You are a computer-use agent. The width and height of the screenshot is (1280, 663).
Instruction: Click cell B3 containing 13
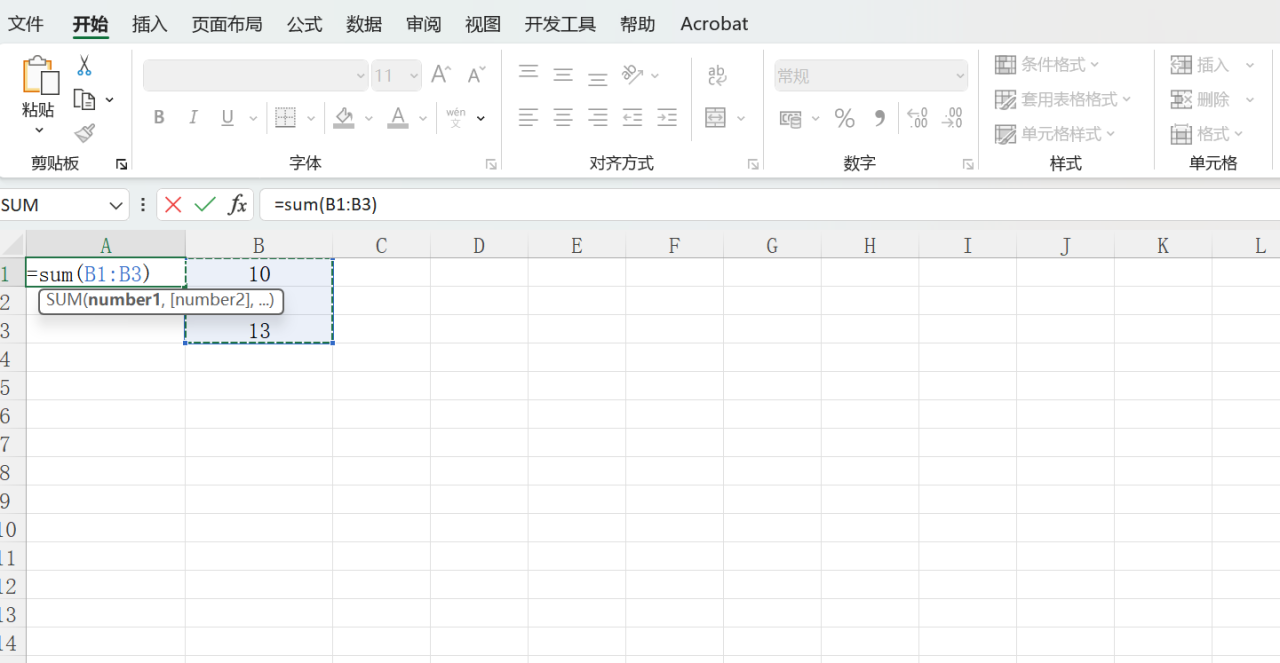[259, 330]
